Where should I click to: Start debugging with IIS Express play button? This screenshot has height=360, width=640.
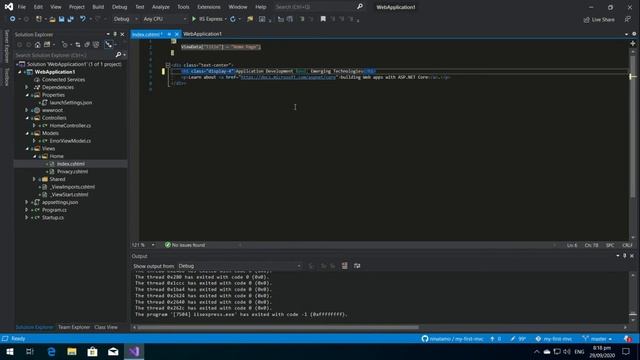(194, 19)
